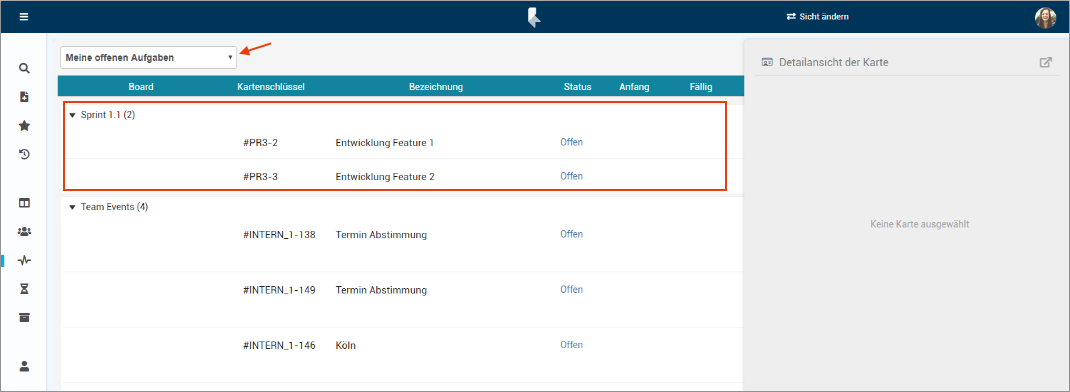This screenshot has width=1070, height=392.
Task: Open the search icon in sidebar
Action: click(24, 68)
